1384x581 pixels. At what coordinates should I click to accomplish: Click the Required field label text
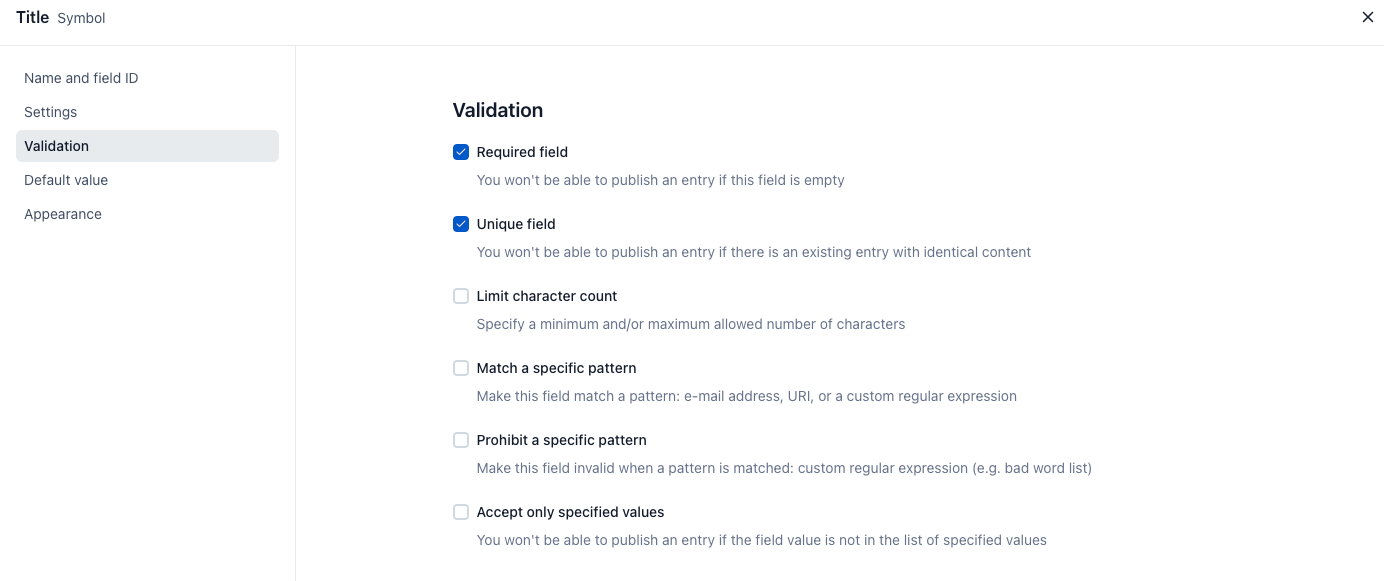pos(522,151)
